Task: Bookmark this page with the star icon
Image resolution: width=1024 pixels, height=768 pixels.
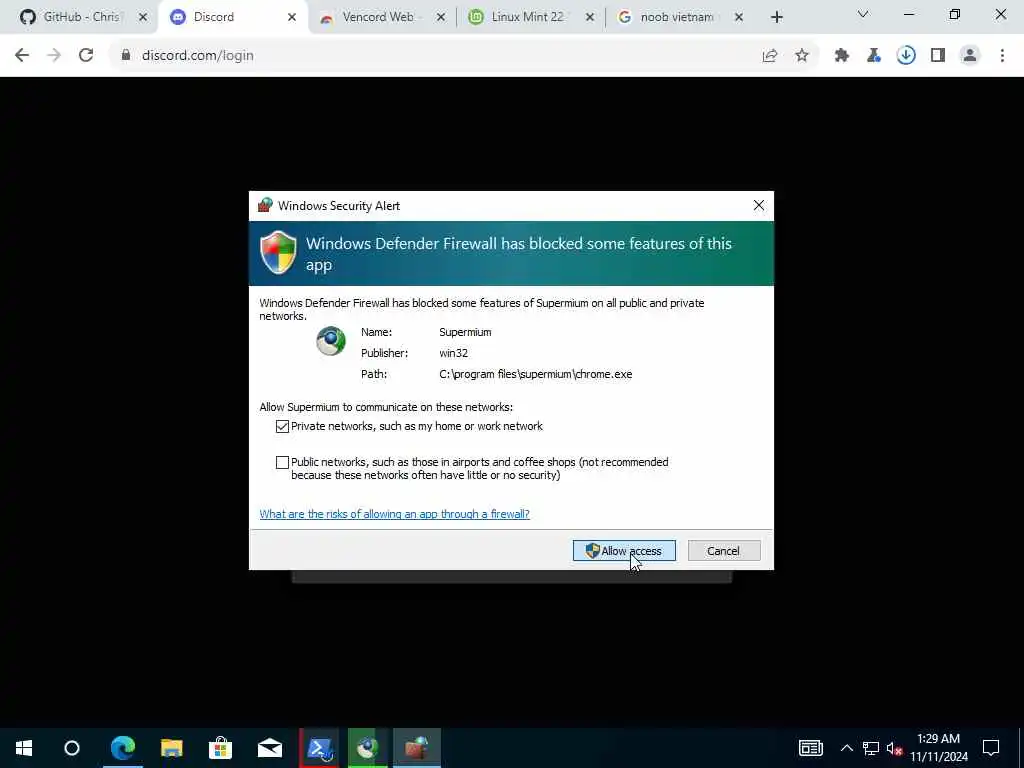Action: pyautogui.click(x=802, y=56)
